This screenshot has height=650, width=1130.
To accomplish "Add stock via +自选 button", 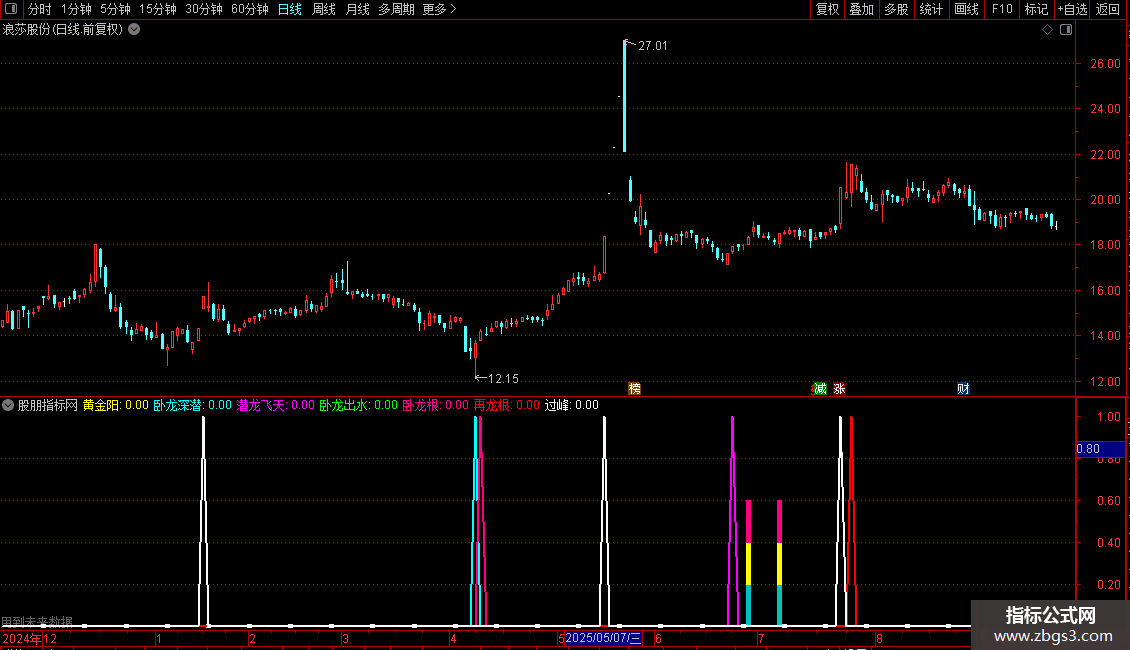I will (1072, 9).
